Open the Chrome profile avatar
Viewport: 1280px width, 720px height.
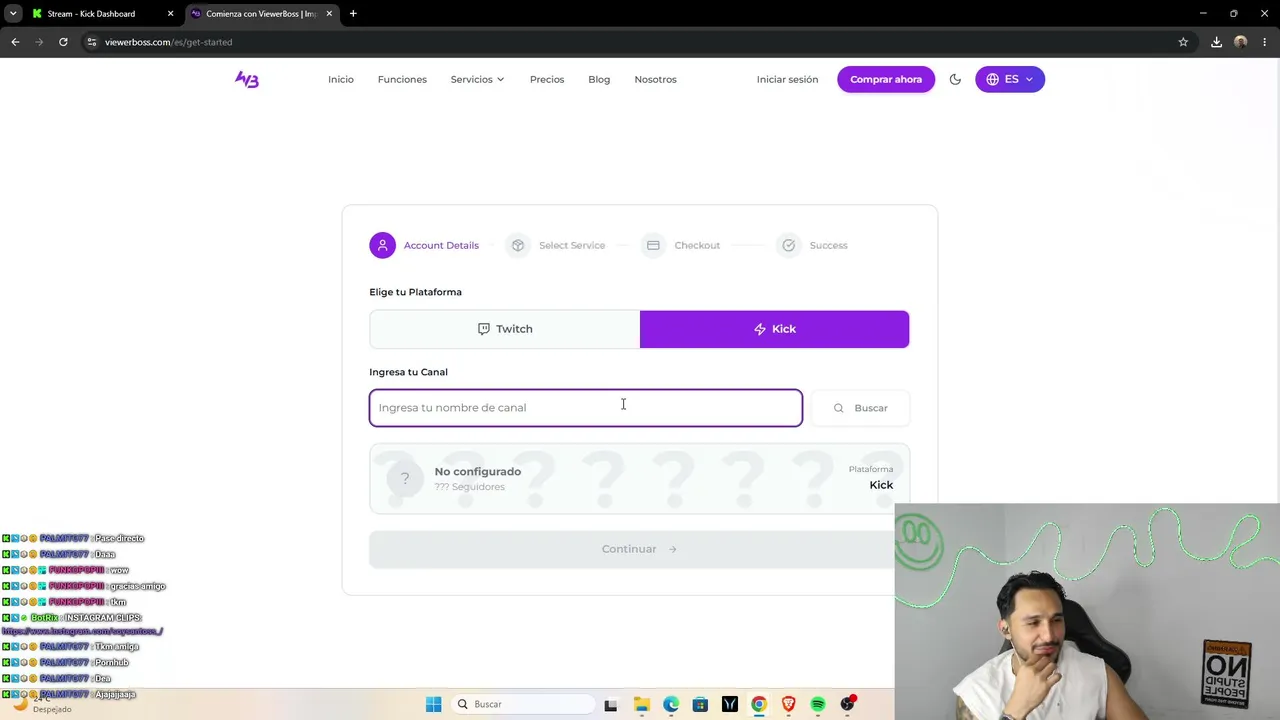coord(1241,42)
